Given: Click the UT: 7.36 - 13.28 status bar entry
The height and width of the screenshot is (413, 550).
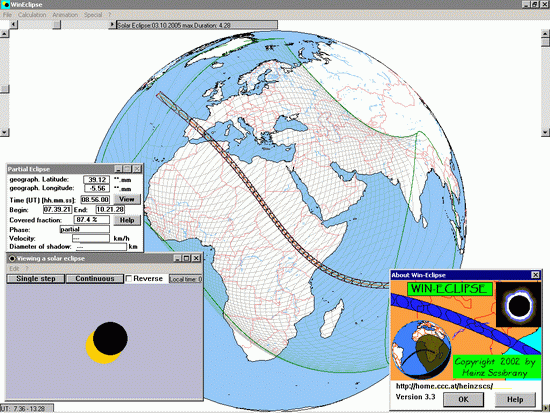Looking at the screenshot, I should (x=27, y=408).
